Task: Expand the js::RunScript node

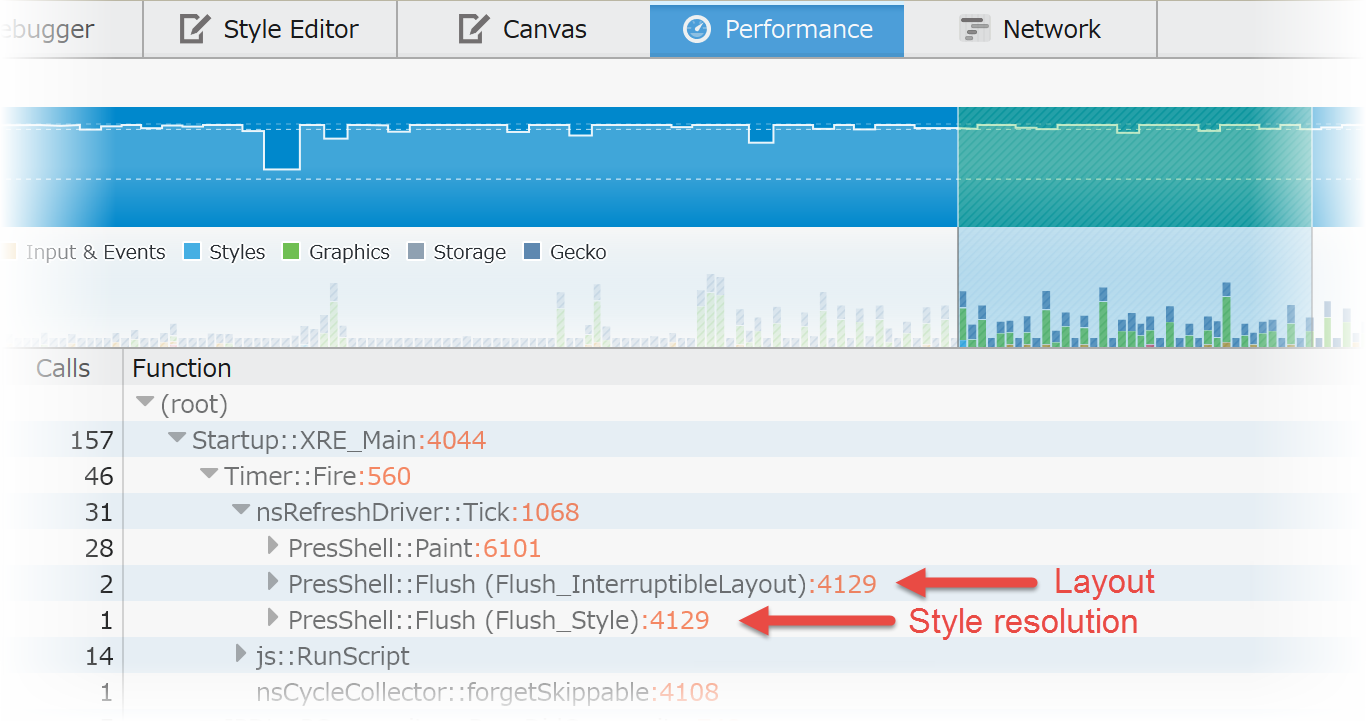Action: point(241,654)
